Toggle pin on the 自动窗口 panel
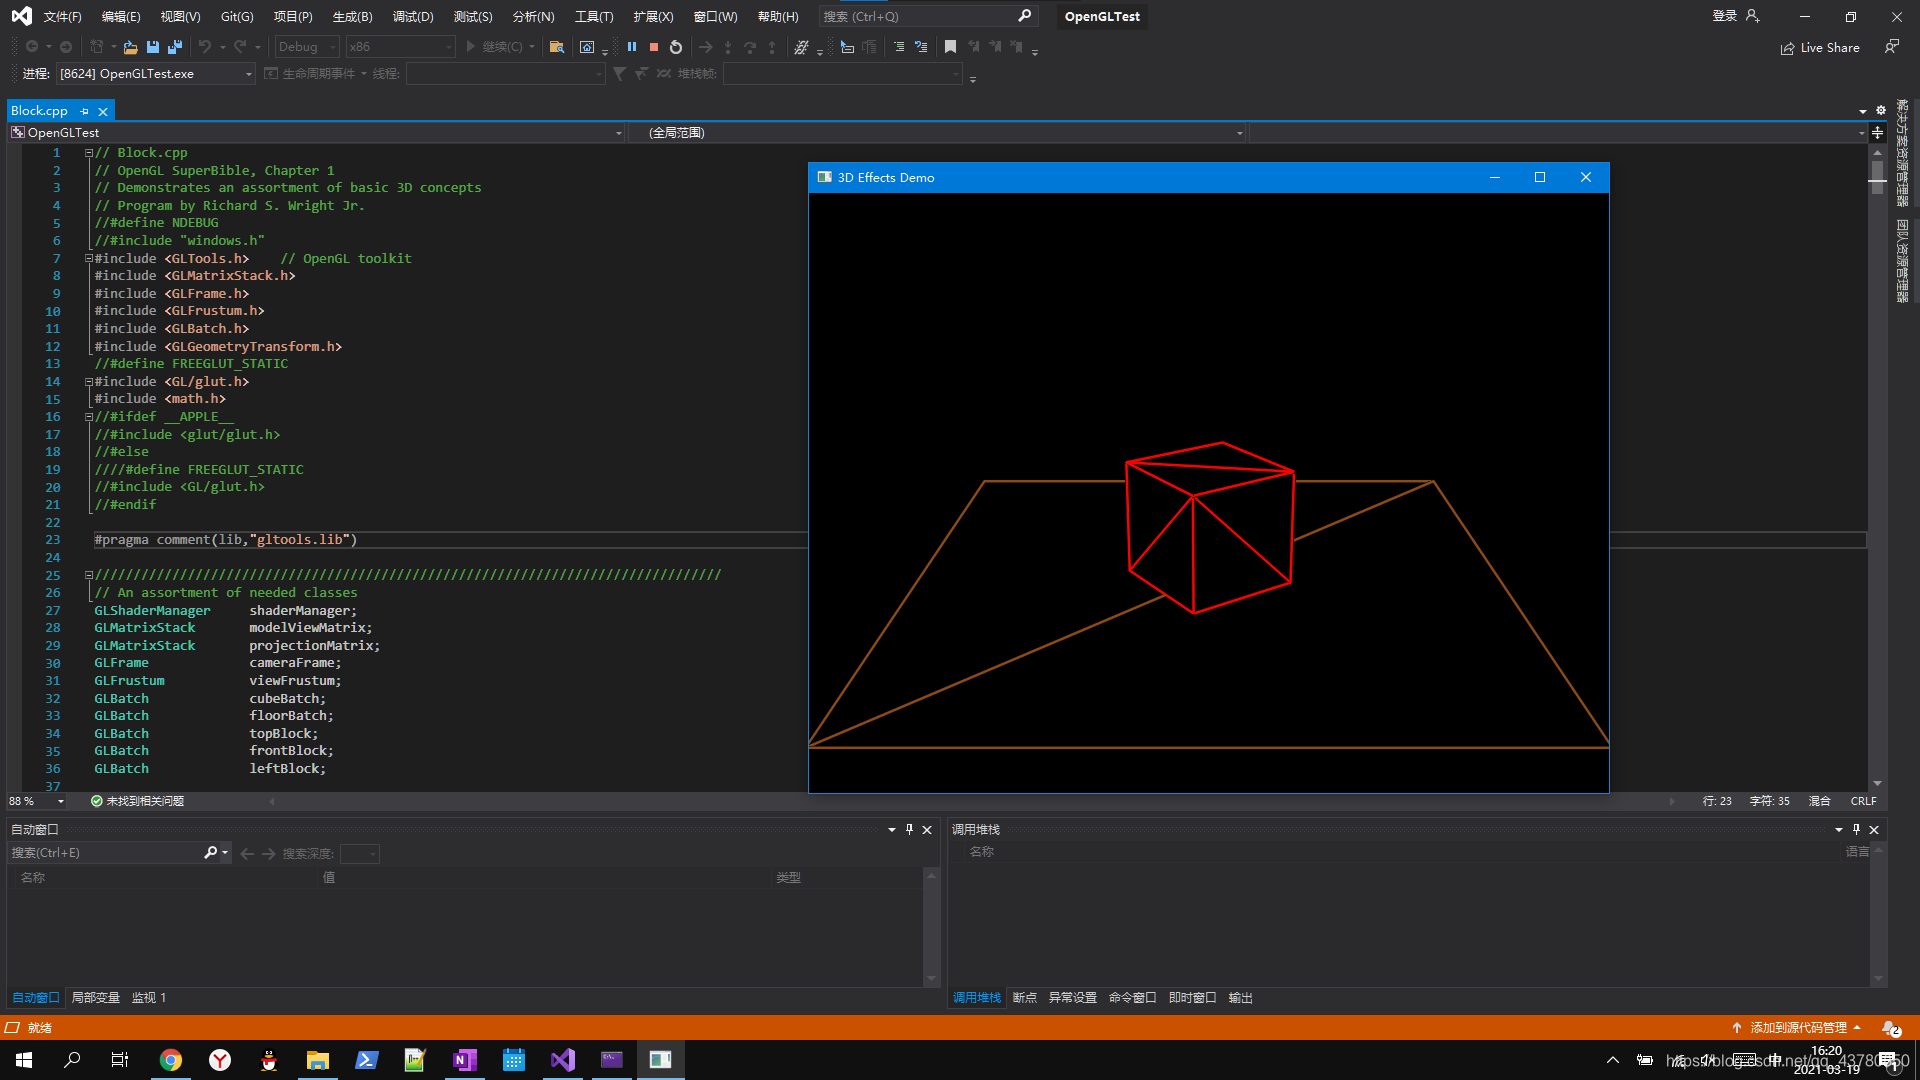1920x1080 pixels. (909, 829)
